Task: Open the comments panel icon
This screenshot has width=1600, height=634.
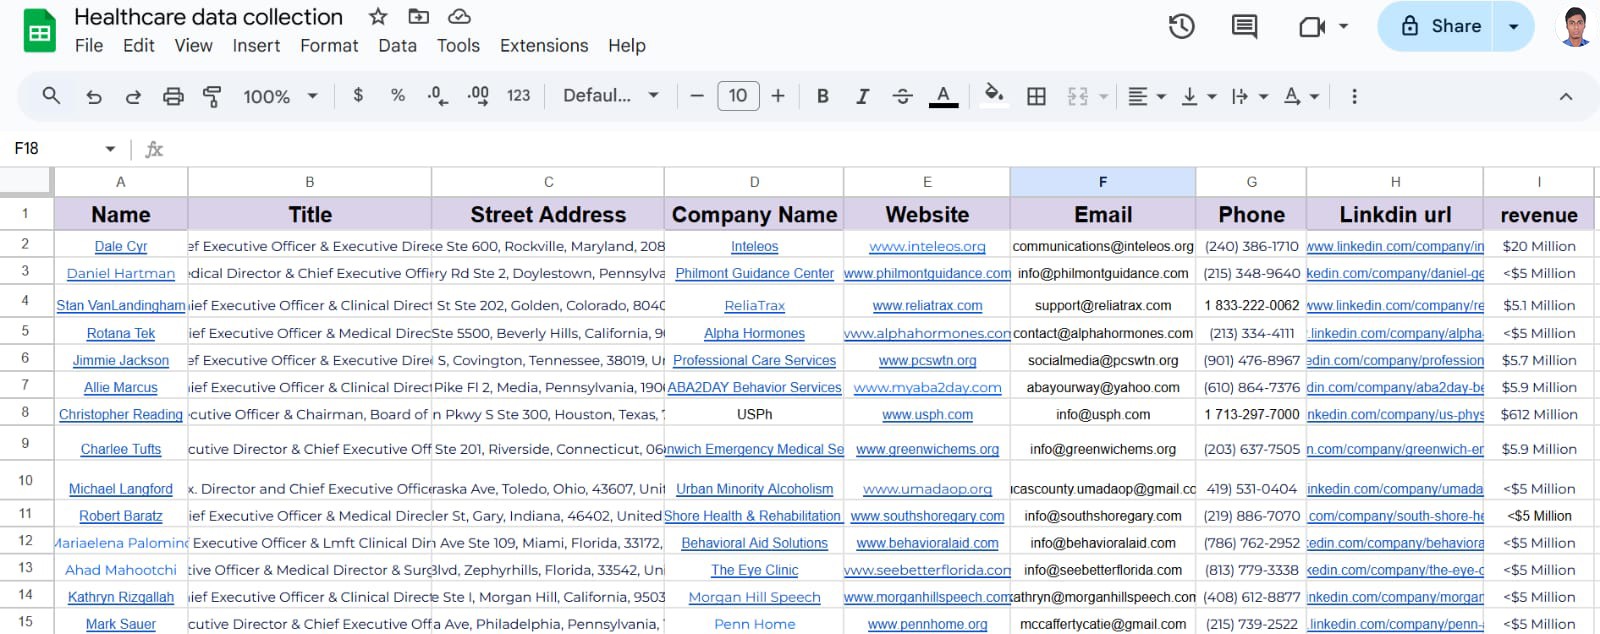Action: [x=1244, y=27]
